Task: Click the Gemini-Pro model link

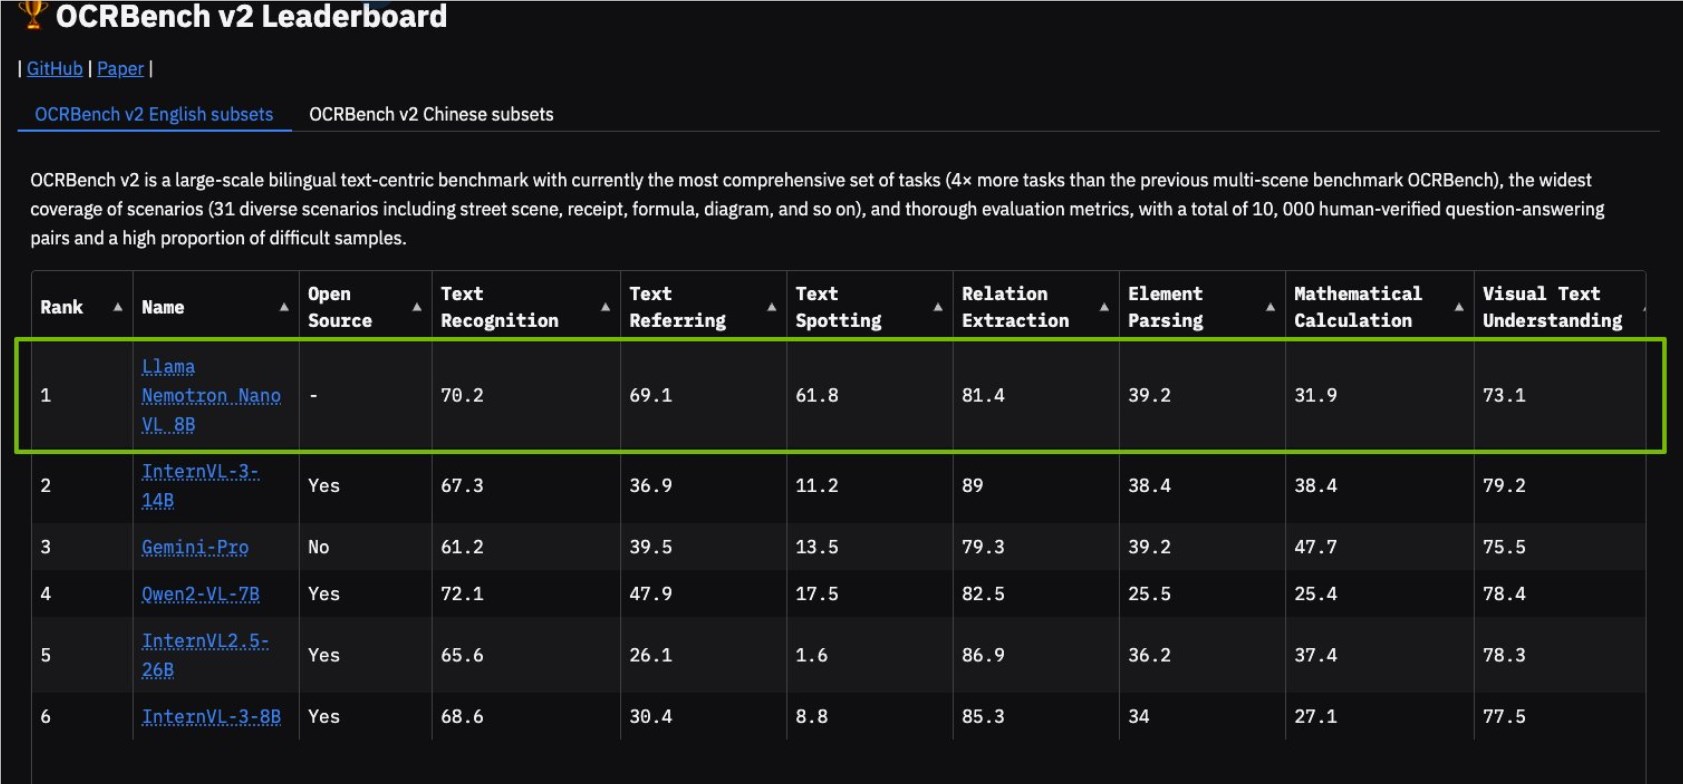Action: point(195,547)
